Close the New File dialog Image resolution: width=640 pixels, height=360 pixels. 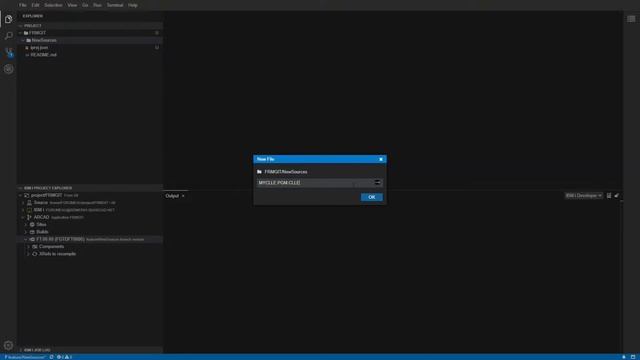(381, 159)
